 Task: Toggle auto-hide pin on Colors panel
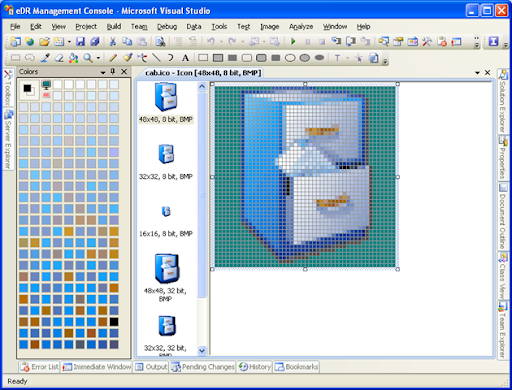(113, 72)
